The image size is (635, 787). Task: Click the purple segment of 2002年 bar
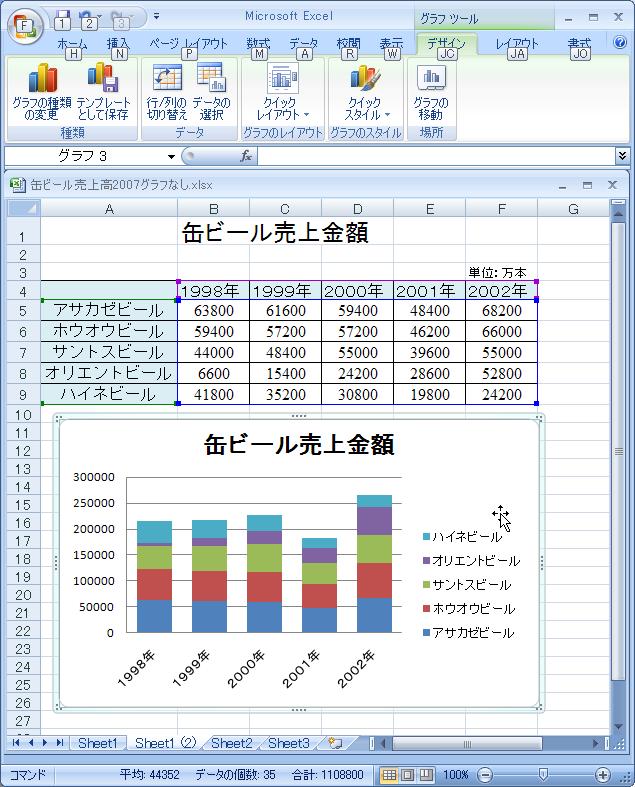coord(374,521)
